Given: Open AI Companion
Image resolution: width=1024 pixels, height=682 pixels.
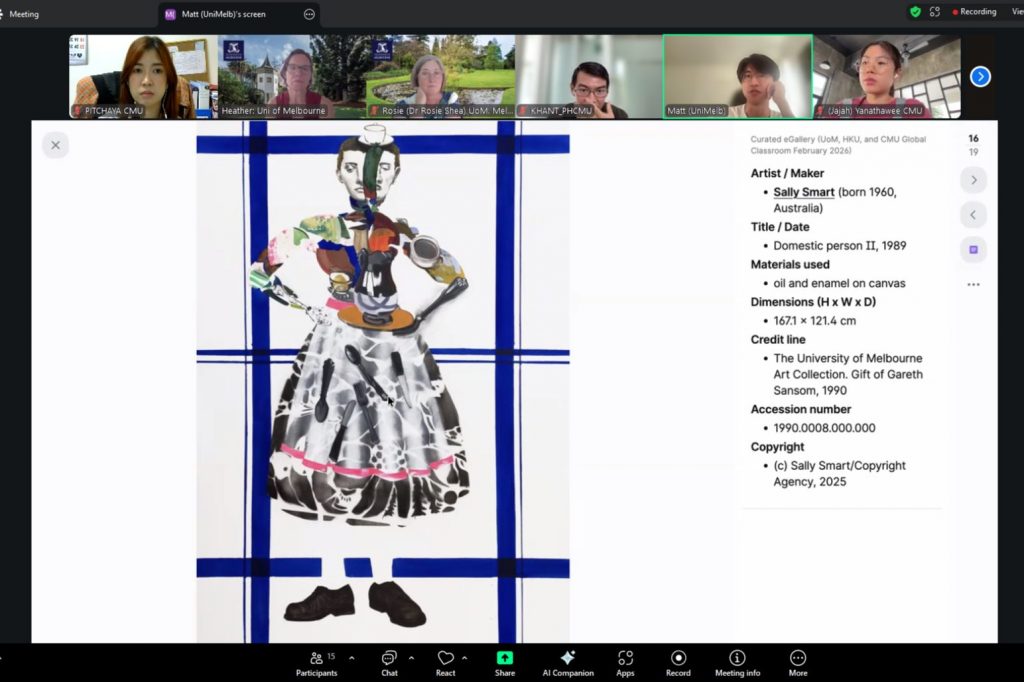Looking at the screenshot, I should click(x=567, y=660).
